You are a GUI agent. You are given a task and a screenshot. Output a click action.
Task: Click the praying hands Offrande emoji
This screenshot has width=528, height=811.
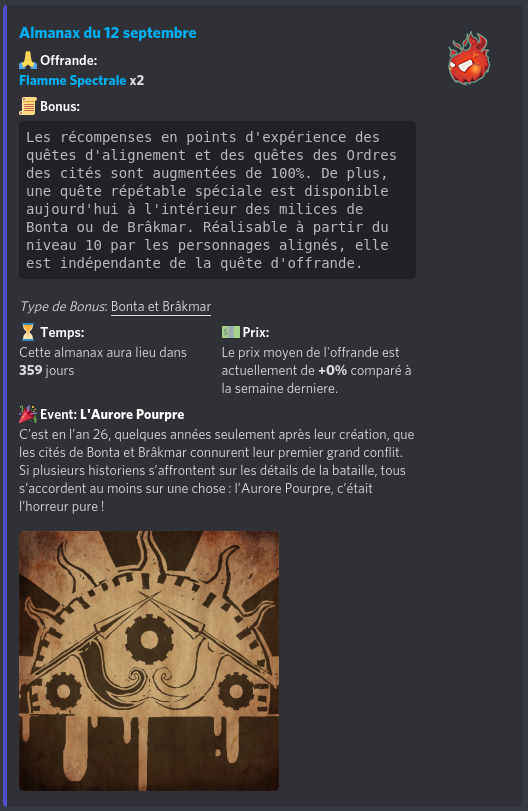[28, 61]
